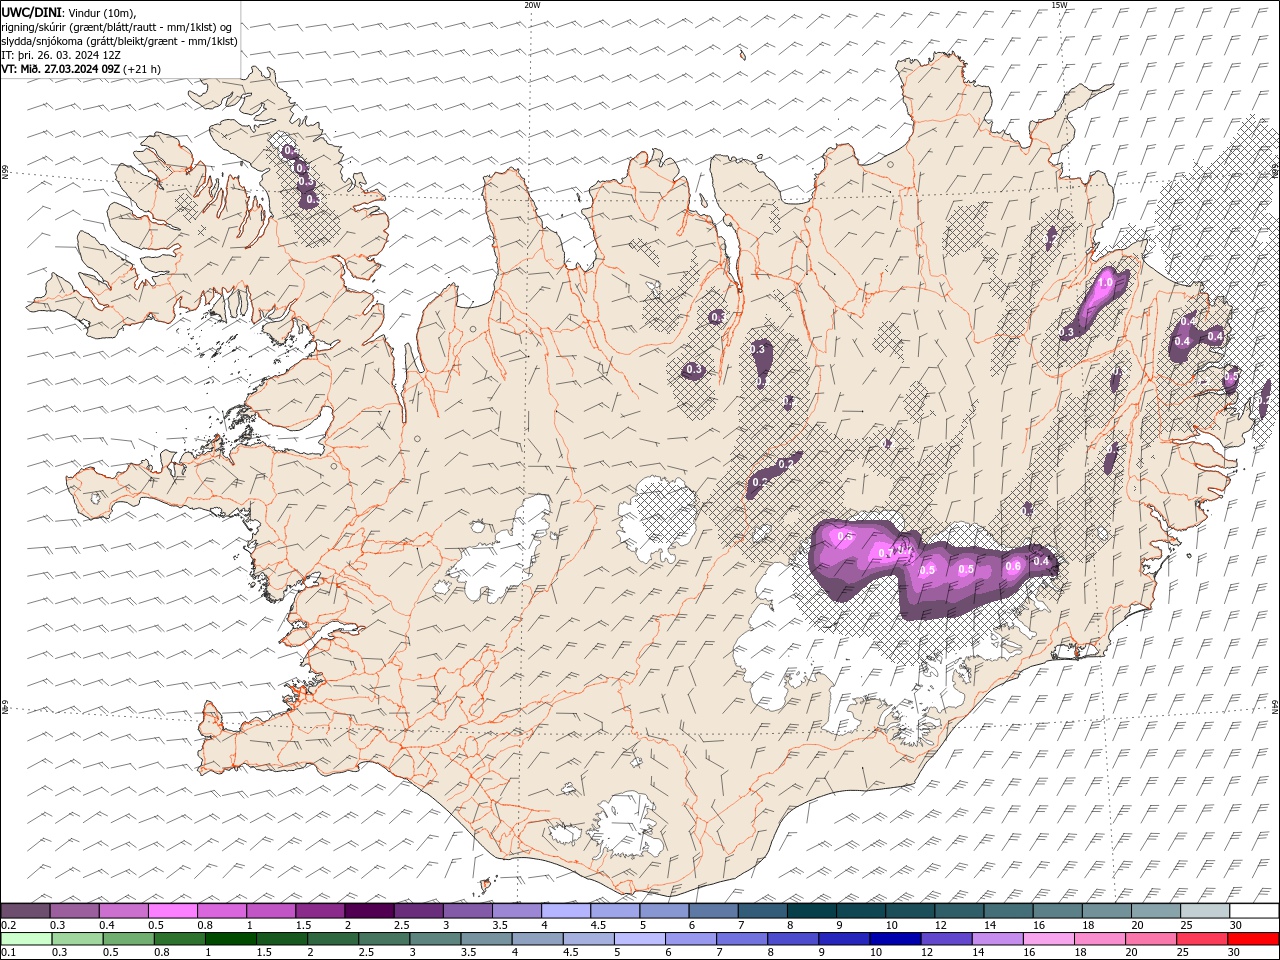Click the 0.1 label in the rain legend
The width and height of the screenshot is (1280, 960).
(7, 953)
